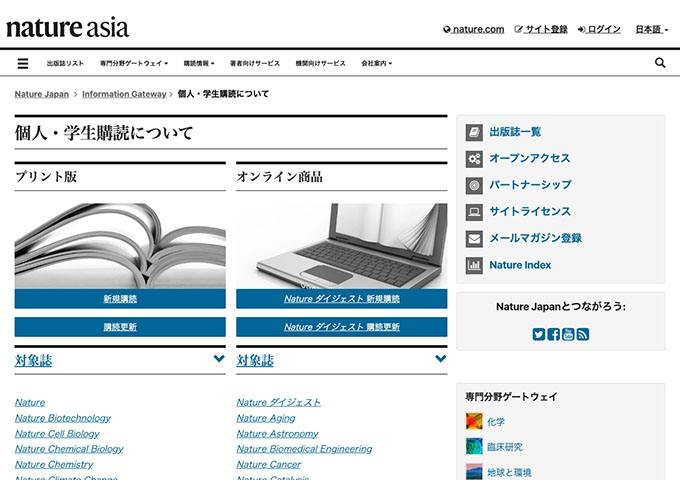Go to nature.com link

pos(474,29)
